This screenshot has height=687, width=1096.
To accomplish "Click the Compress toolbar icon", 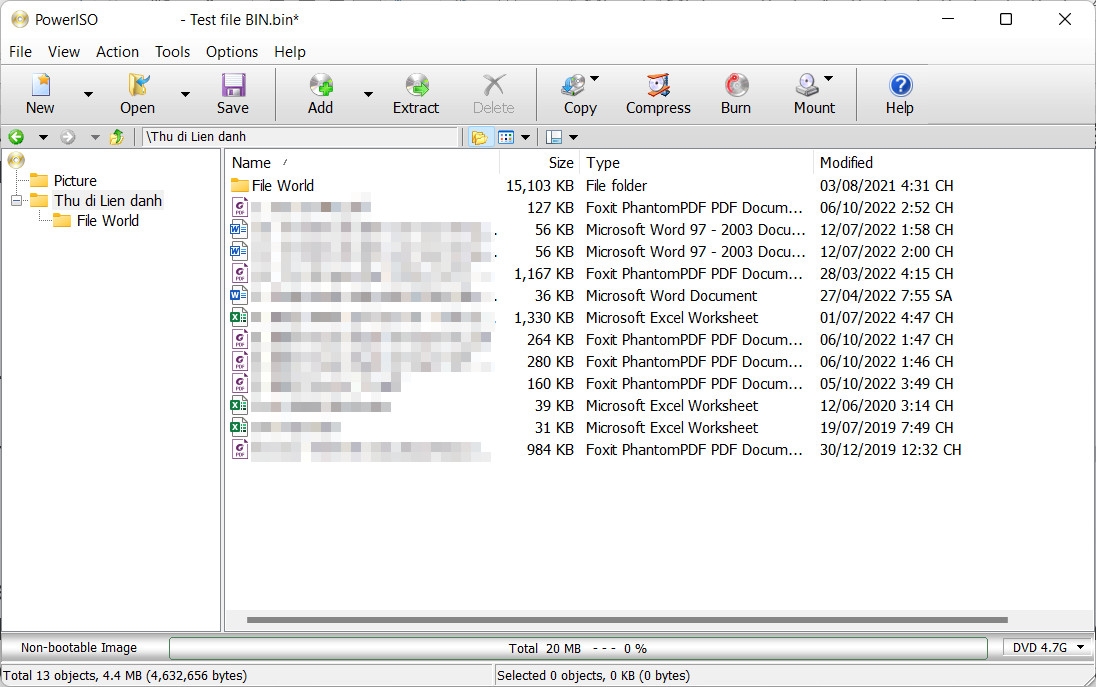I will point(658,85).
